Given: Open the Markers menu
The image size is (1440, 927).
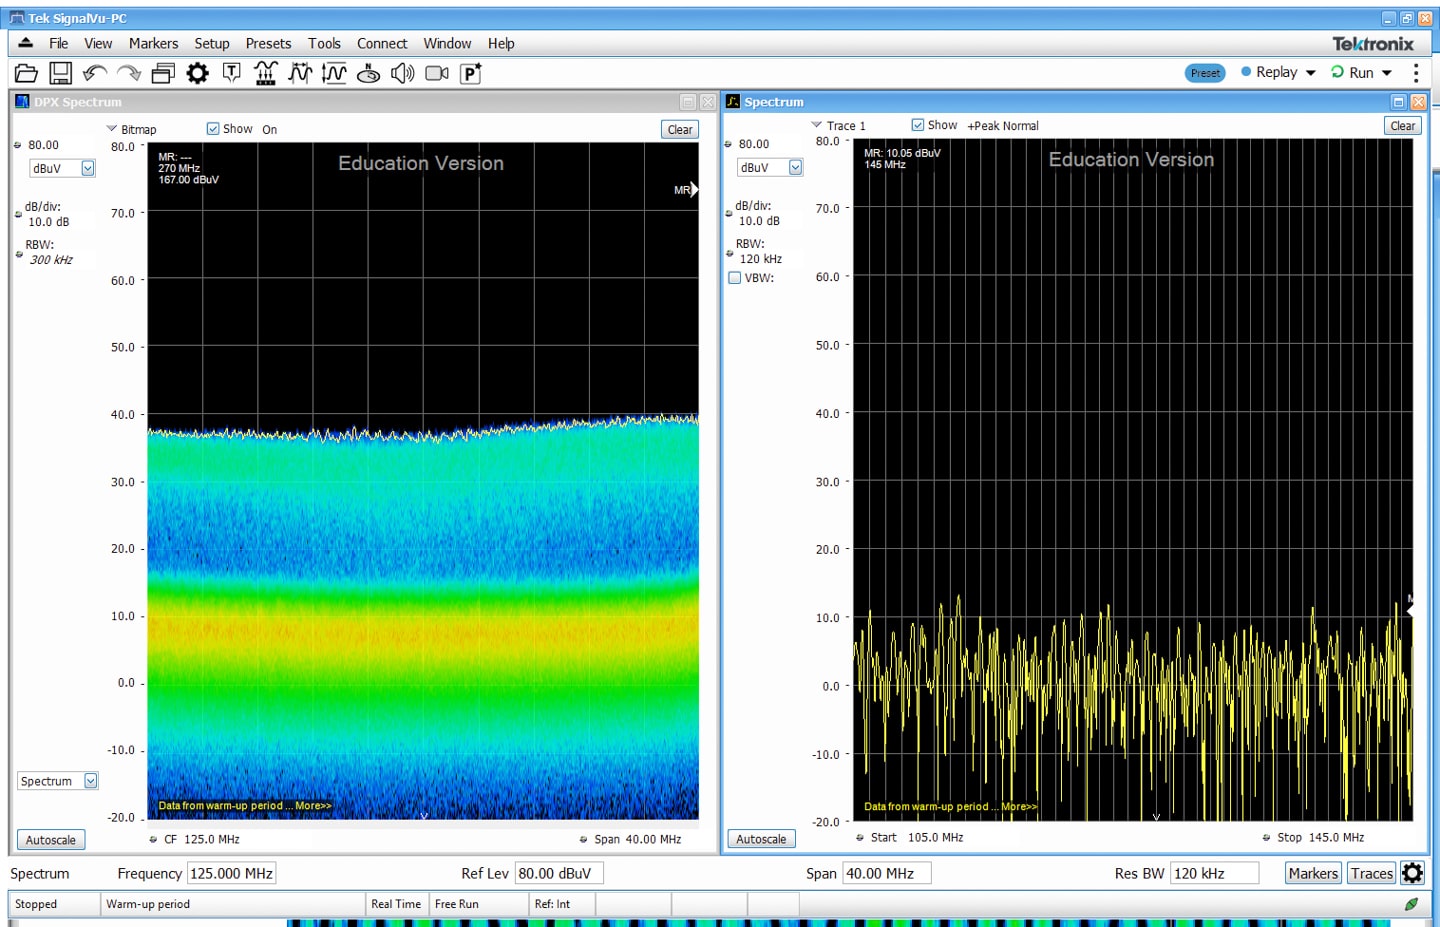Looking at the screenshot, I should click(x=153, y=43).
